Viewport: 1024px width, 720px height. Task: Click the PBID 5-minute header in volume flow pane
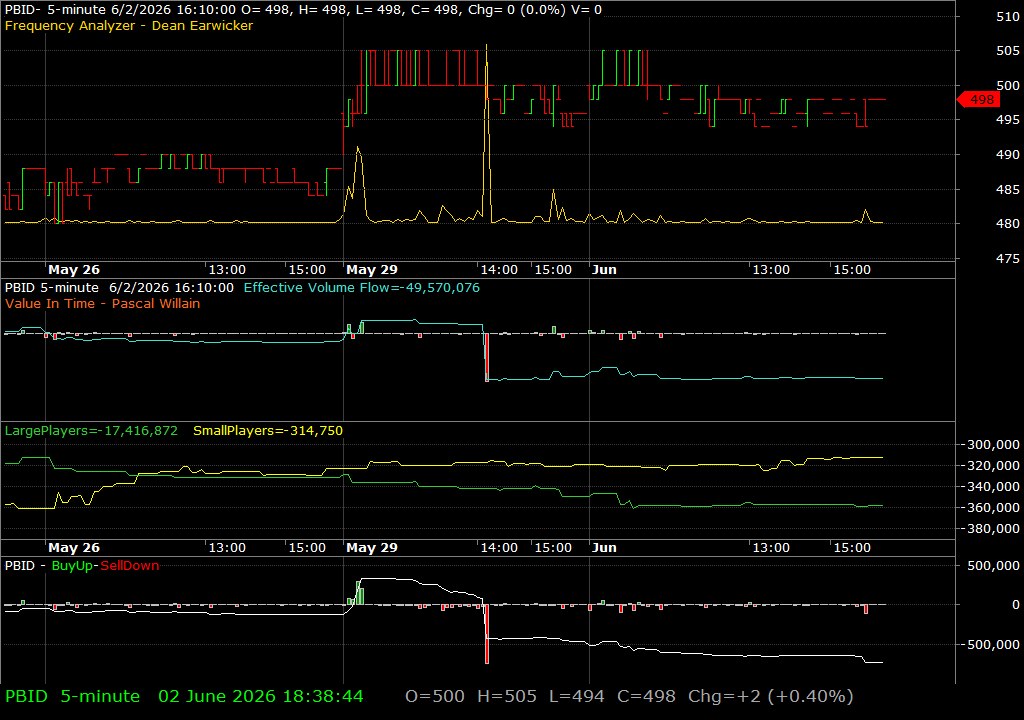119,287
